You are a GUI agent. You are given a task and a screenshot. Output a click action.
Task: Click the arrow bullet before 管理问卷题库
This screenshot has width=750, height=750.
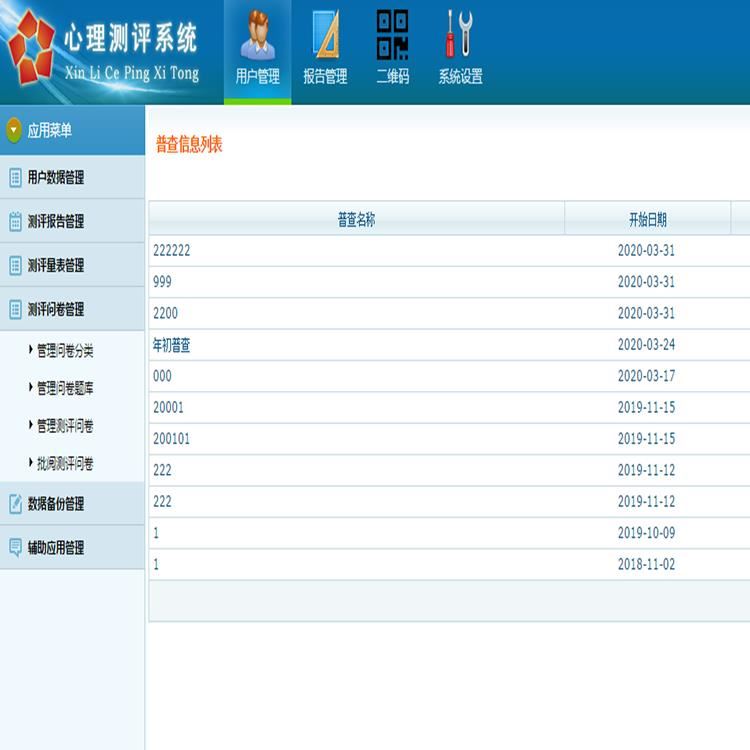click(x=31, y=387)
